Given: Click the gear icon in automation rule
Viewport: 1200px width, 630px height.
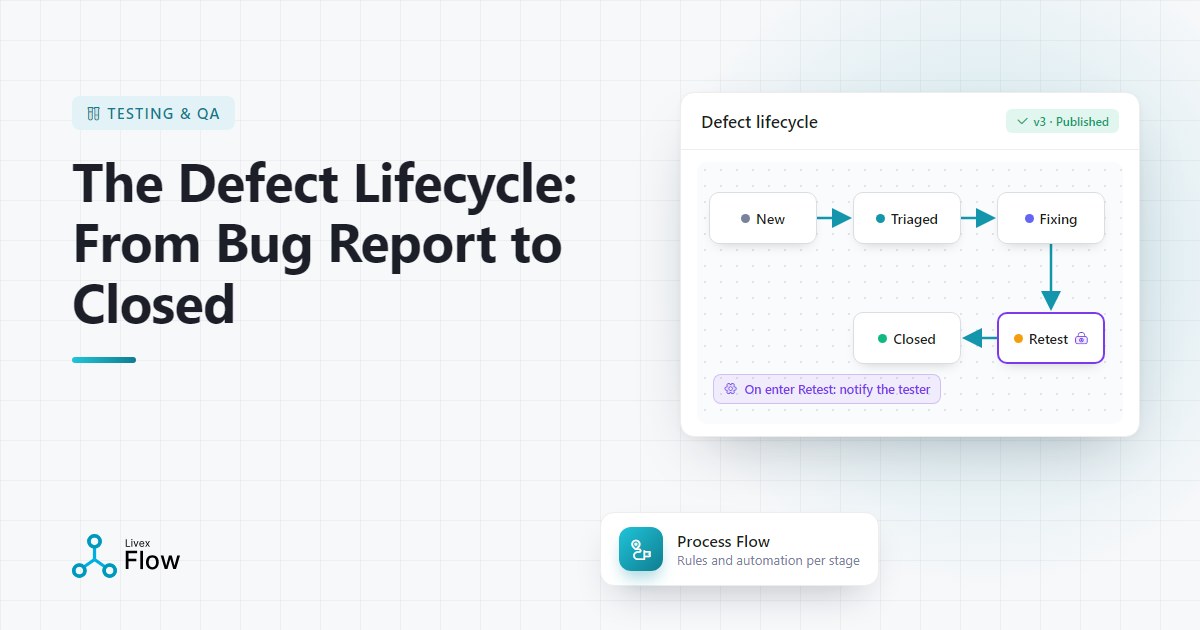Looking at the screenshot, I should [731, 389].
